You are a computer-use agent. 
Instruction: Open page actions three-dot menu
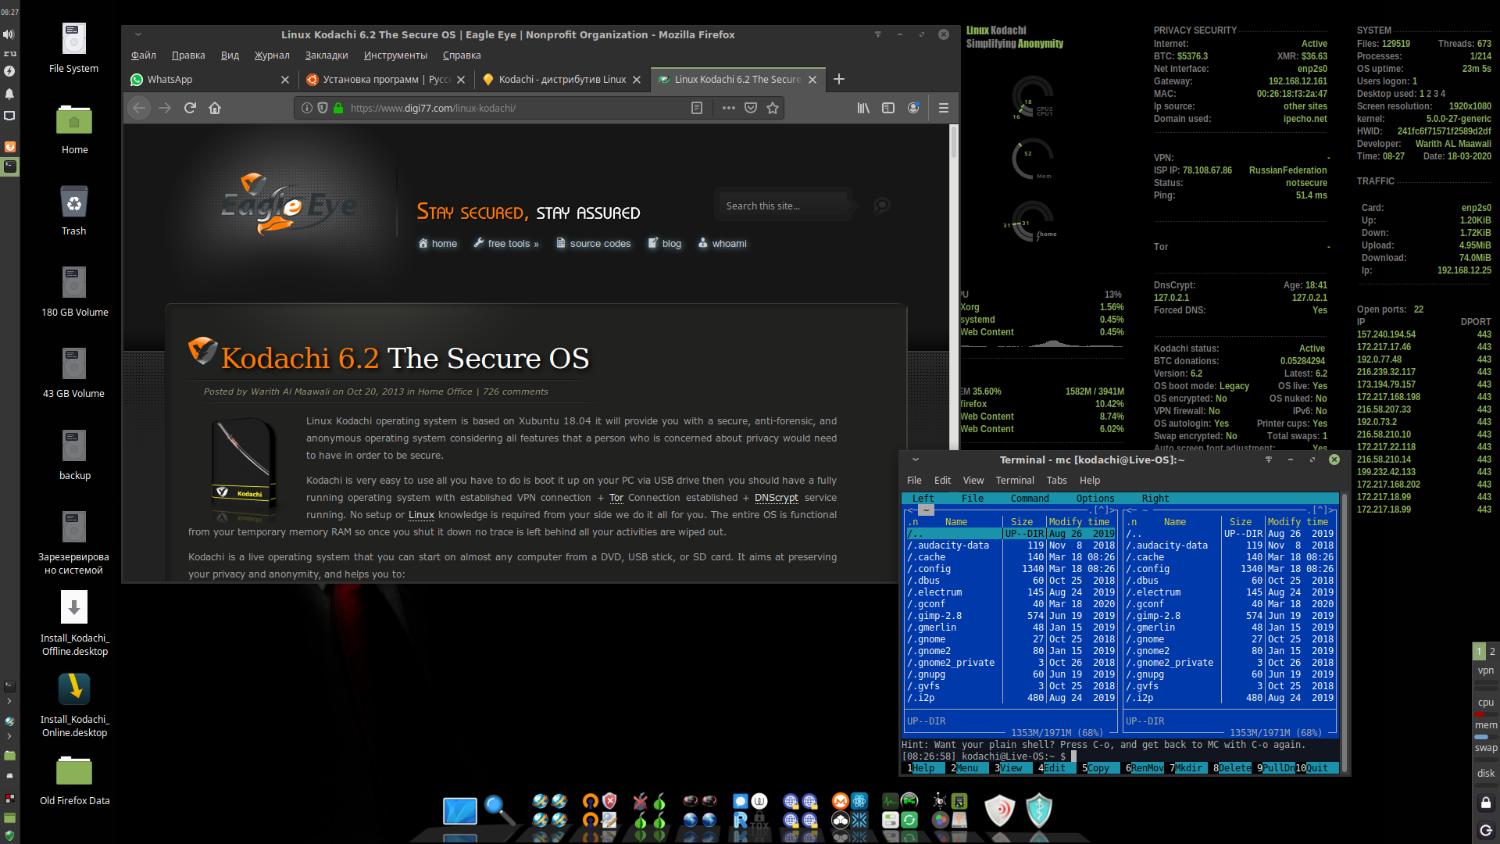click(728, 108)
